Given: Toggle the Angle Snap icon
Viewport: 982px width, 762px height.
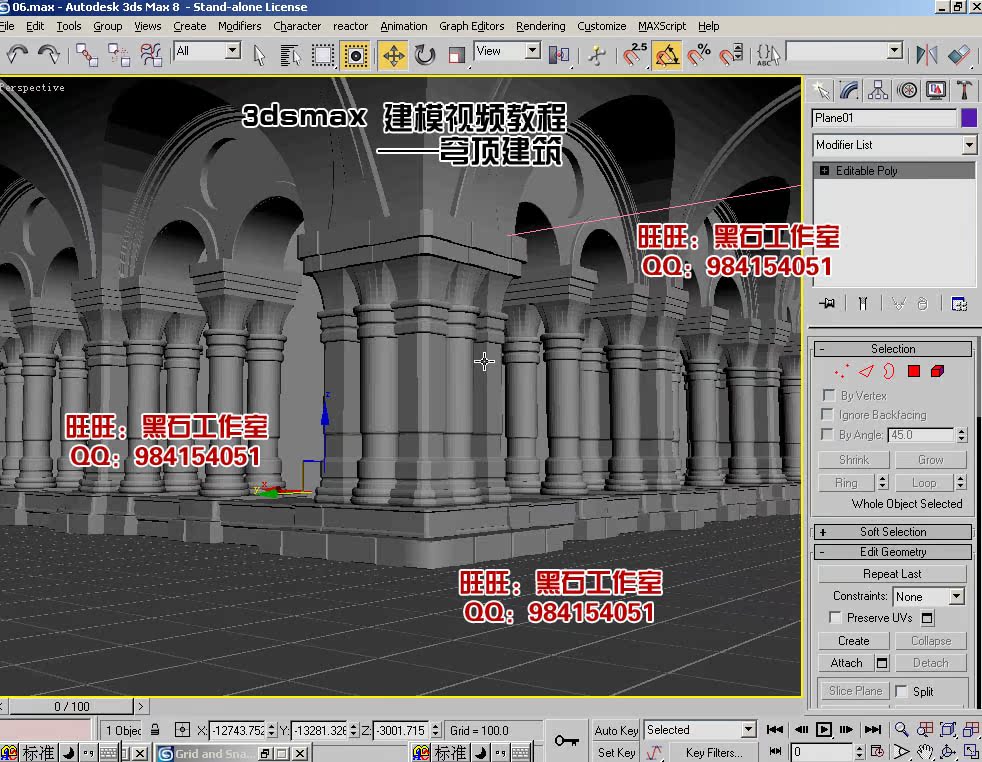Looking at the screenshot, I should [x=667, y=54].
